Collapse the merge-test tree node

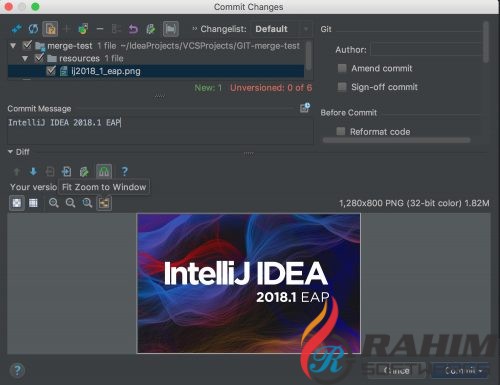click(13, 45)
